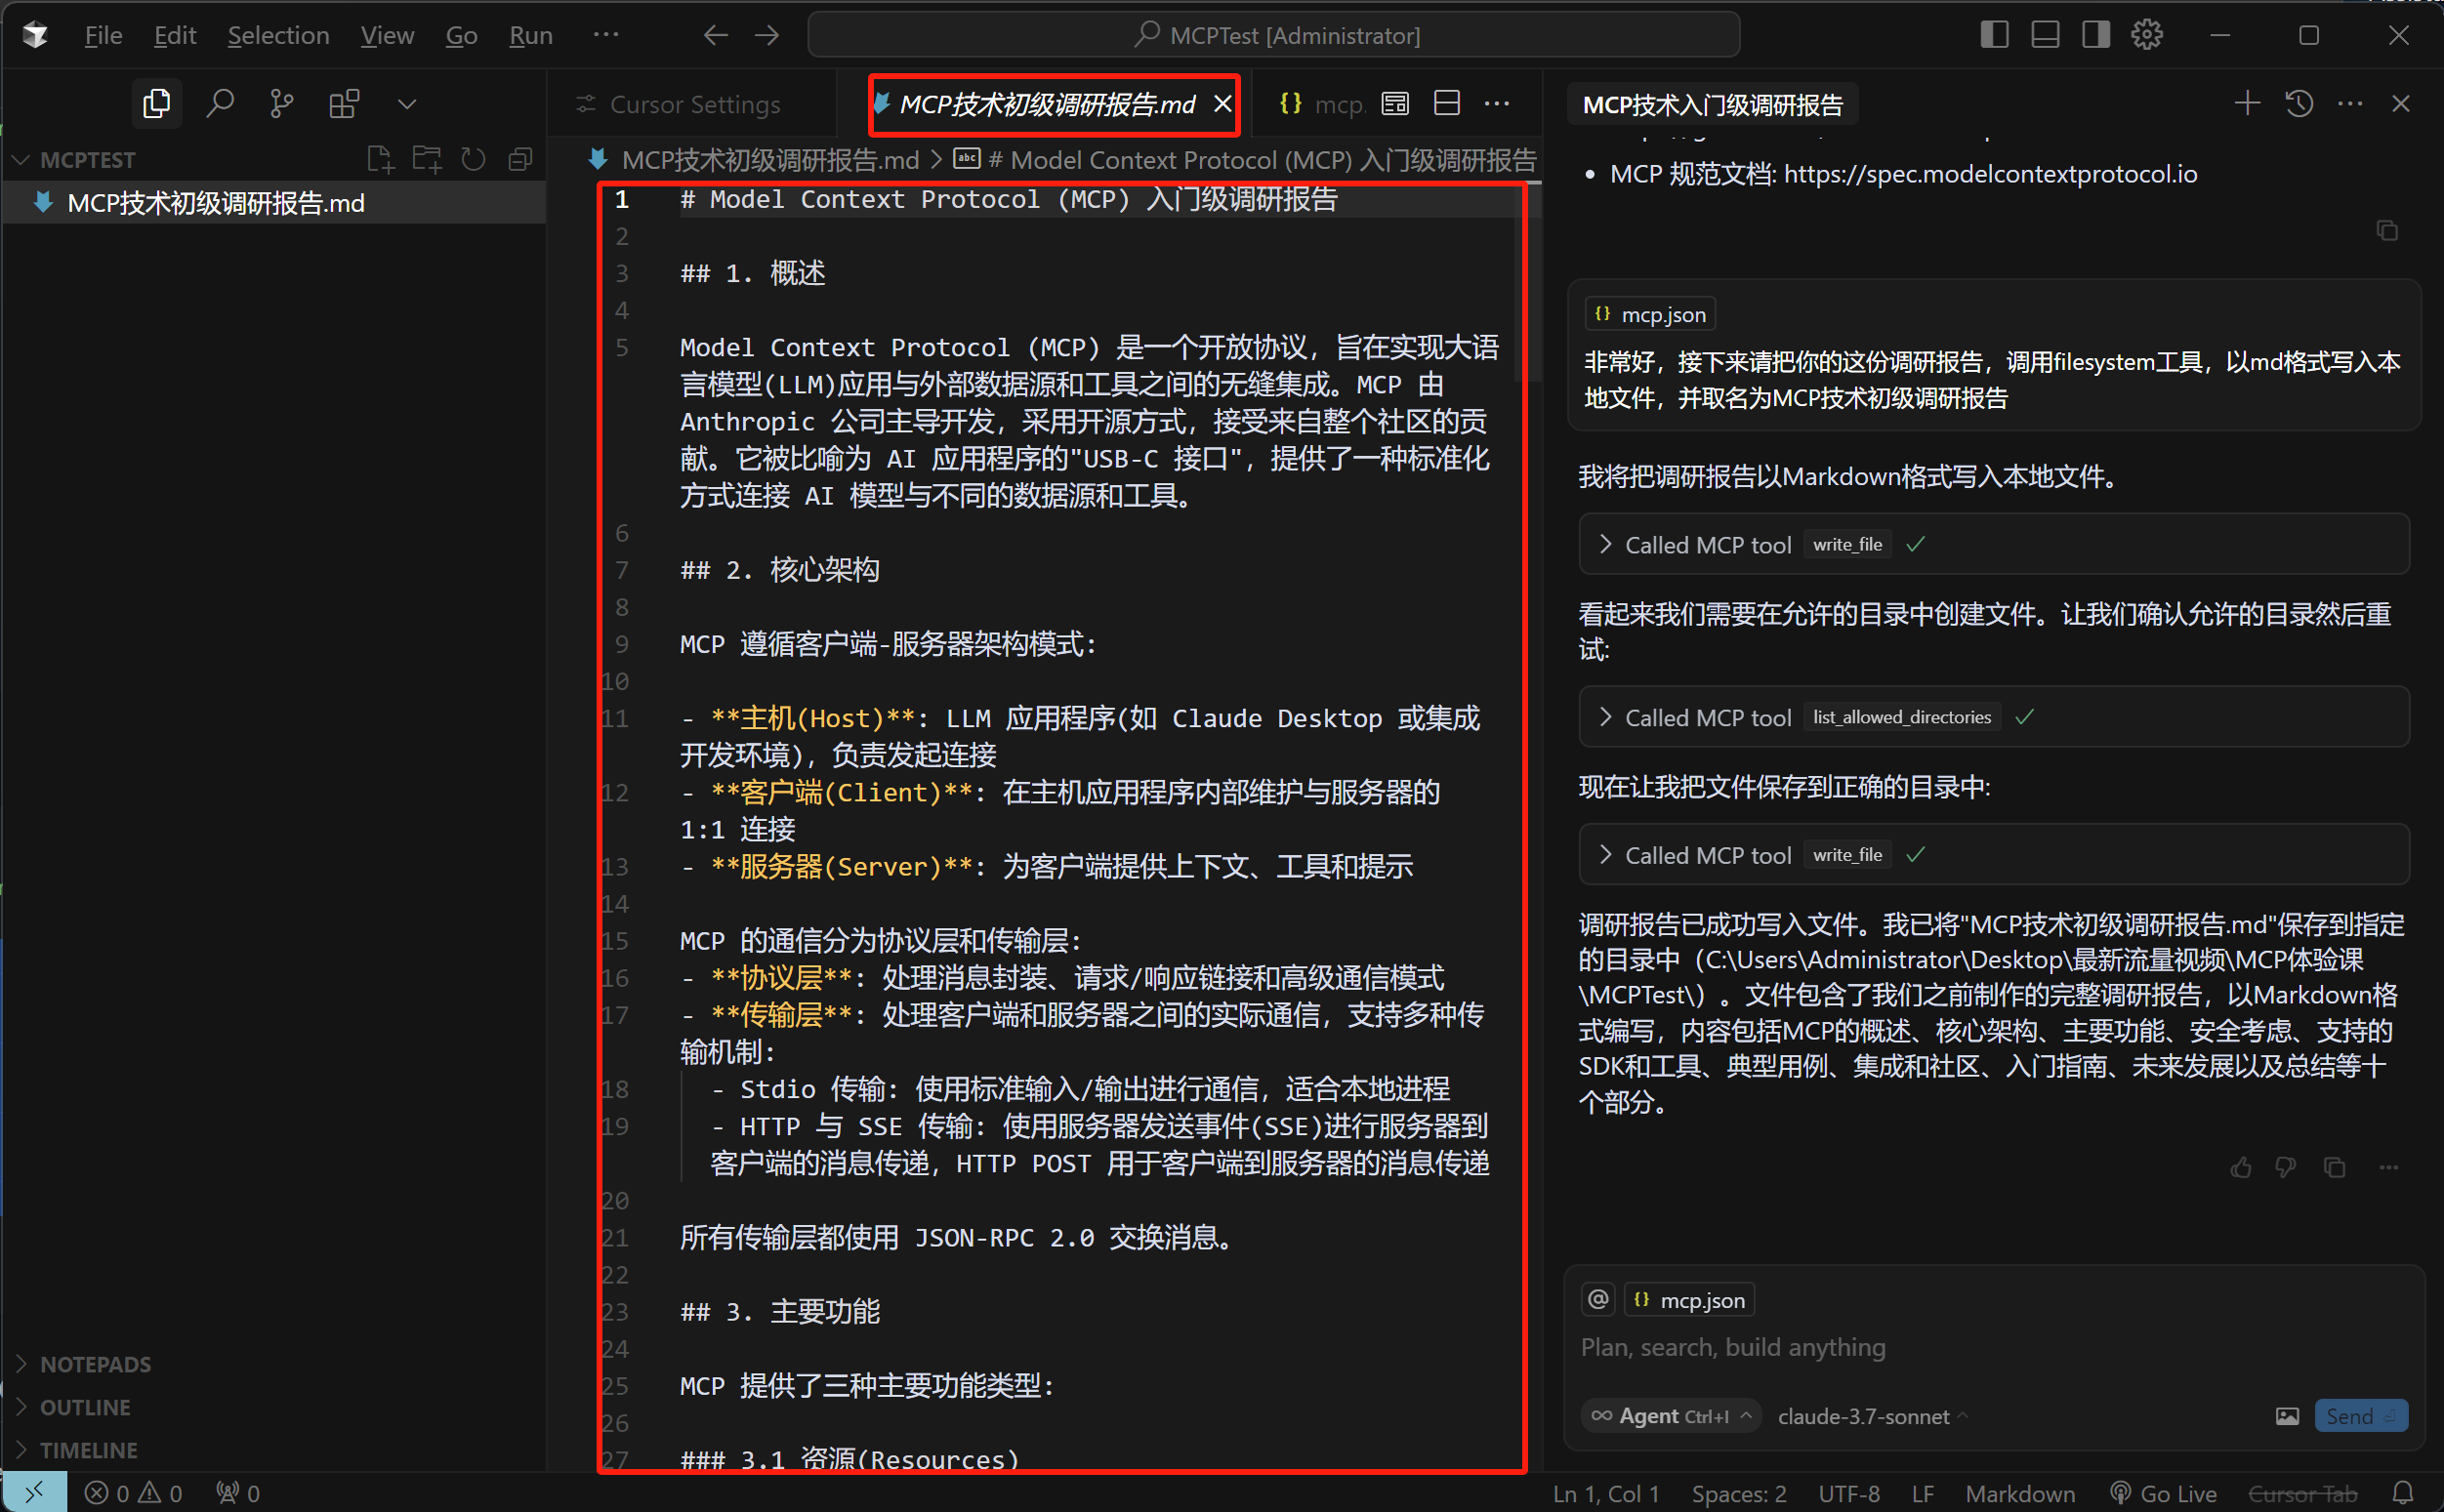Click the MCPTest command center search box
This screenshot has height=1512, width=2444.
[x=1273, y=35]
